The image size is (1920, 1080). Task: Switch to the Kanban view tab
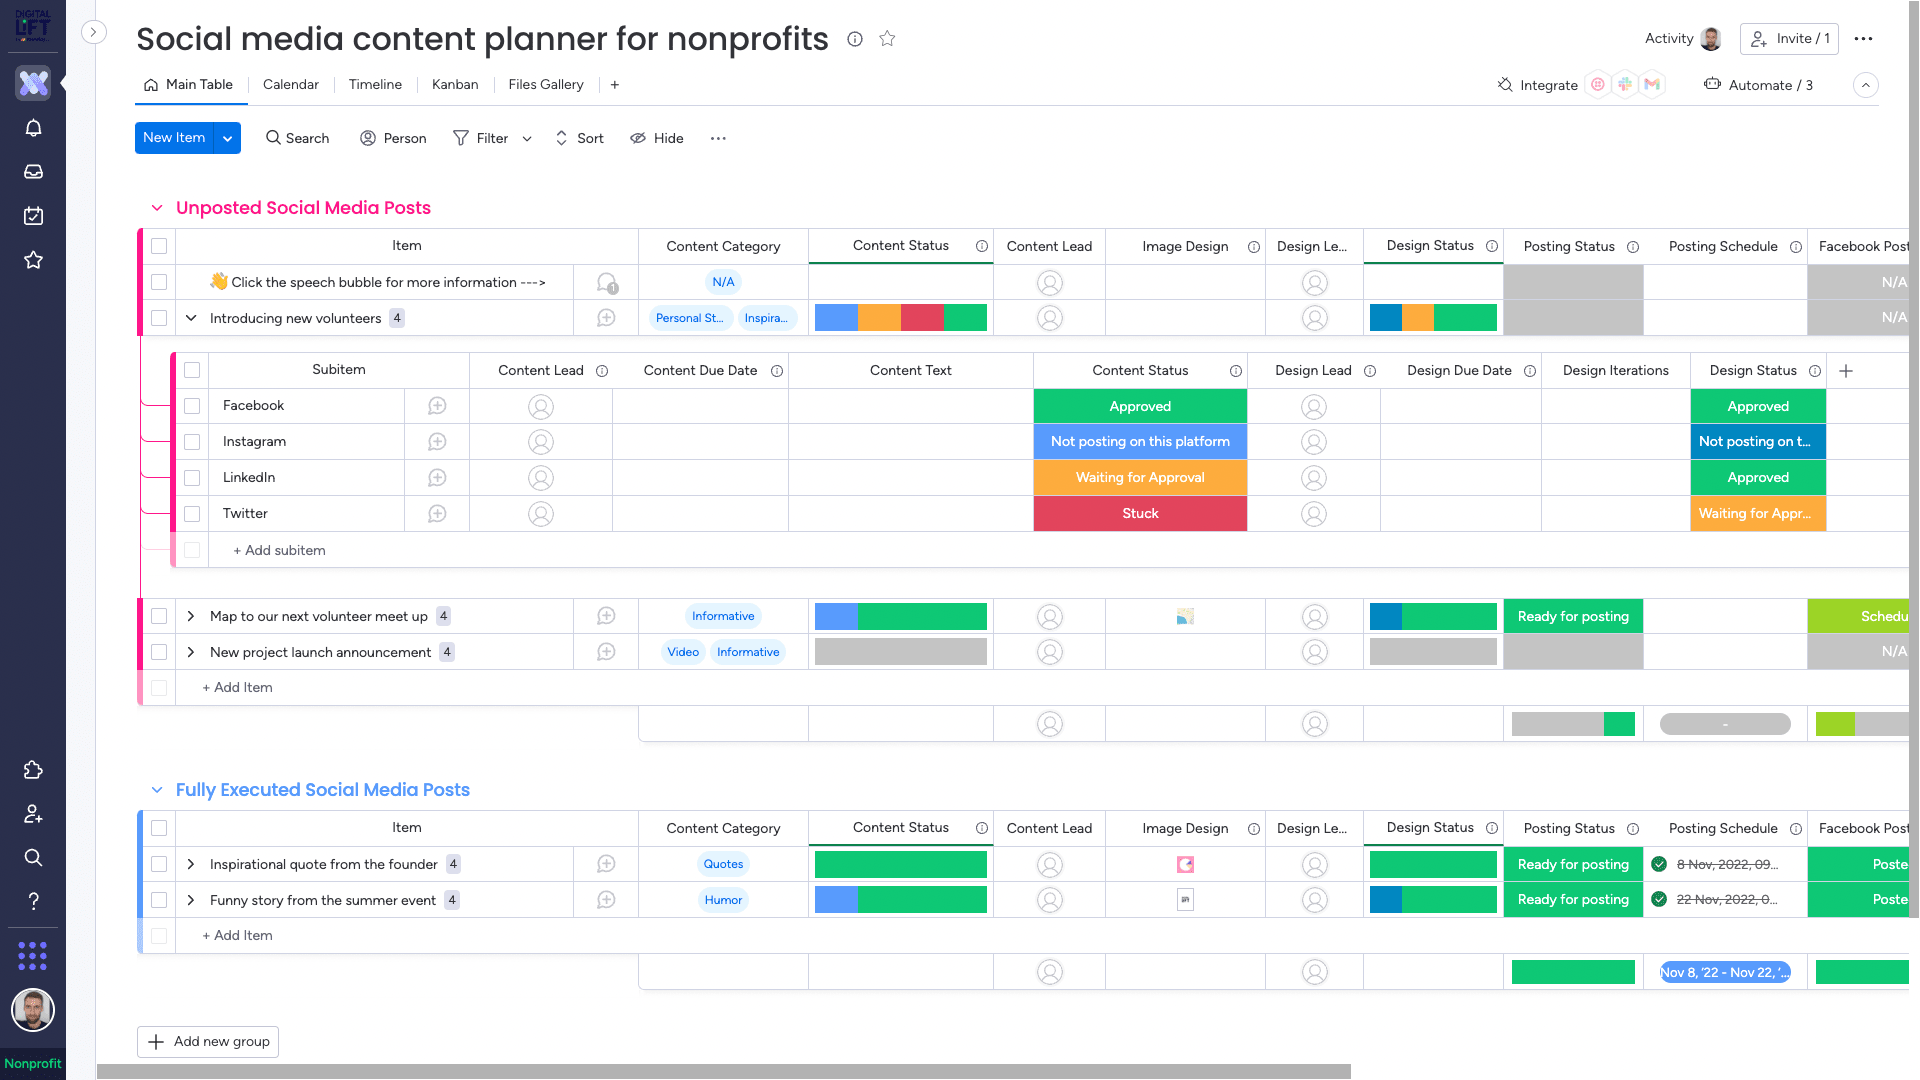(455, 85)
